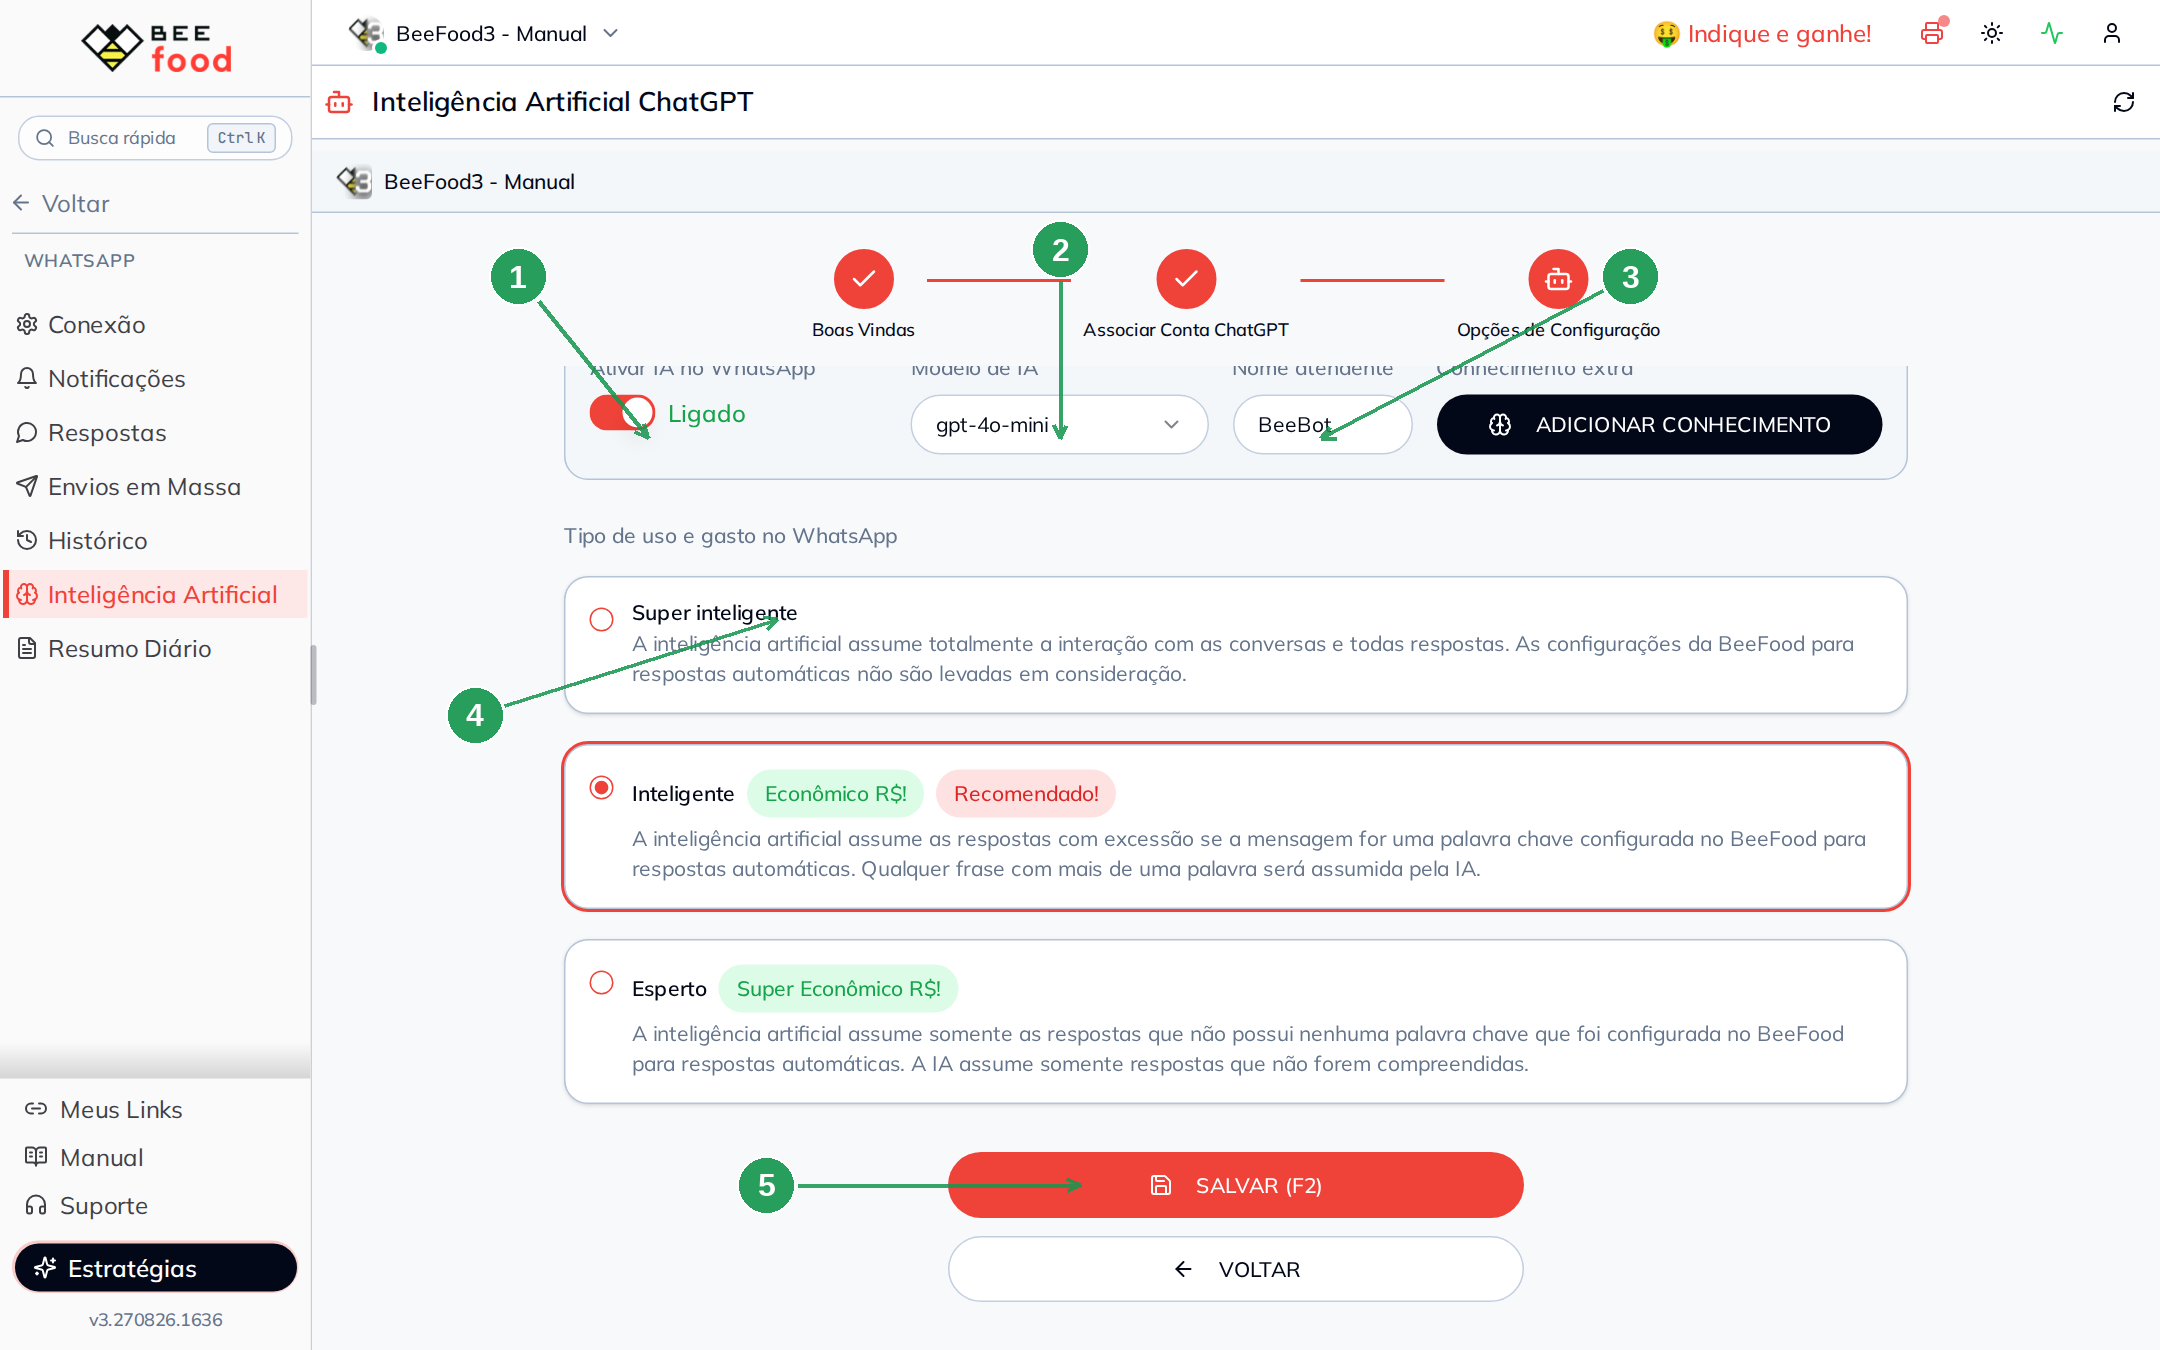Click the Inteligência Artificial brain icon
The height and width of the screenshot is (1350, 2160).
27,594
